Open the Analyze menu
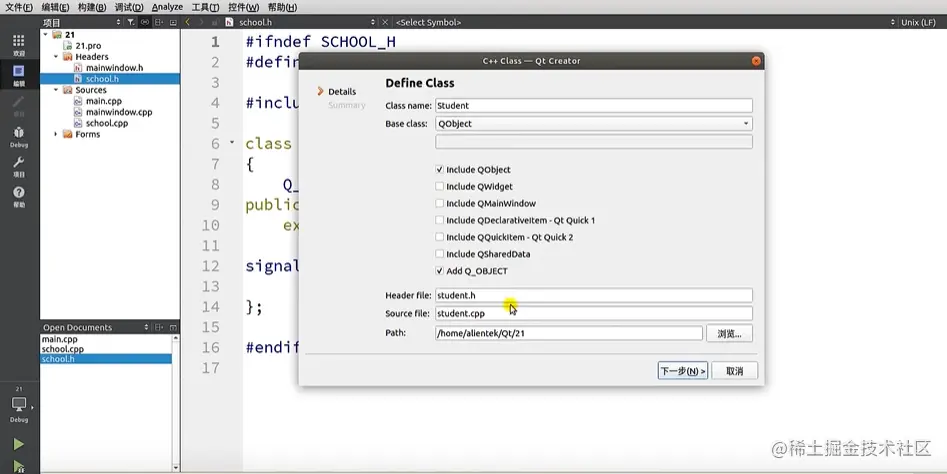 167,7
